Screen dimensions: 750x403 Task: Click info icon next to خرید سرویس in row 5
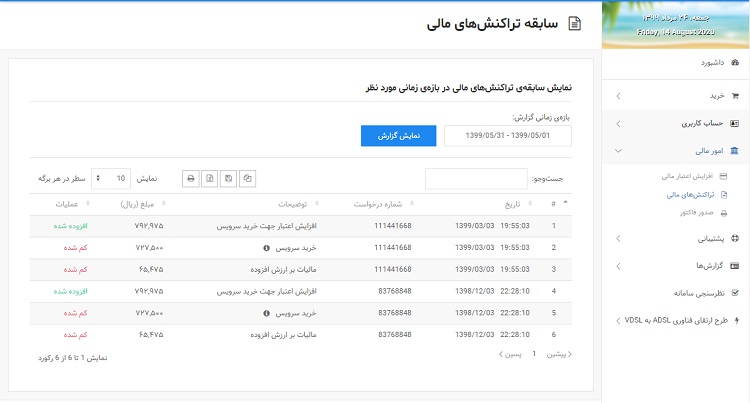pyautogui.click(x=266, y=314)
